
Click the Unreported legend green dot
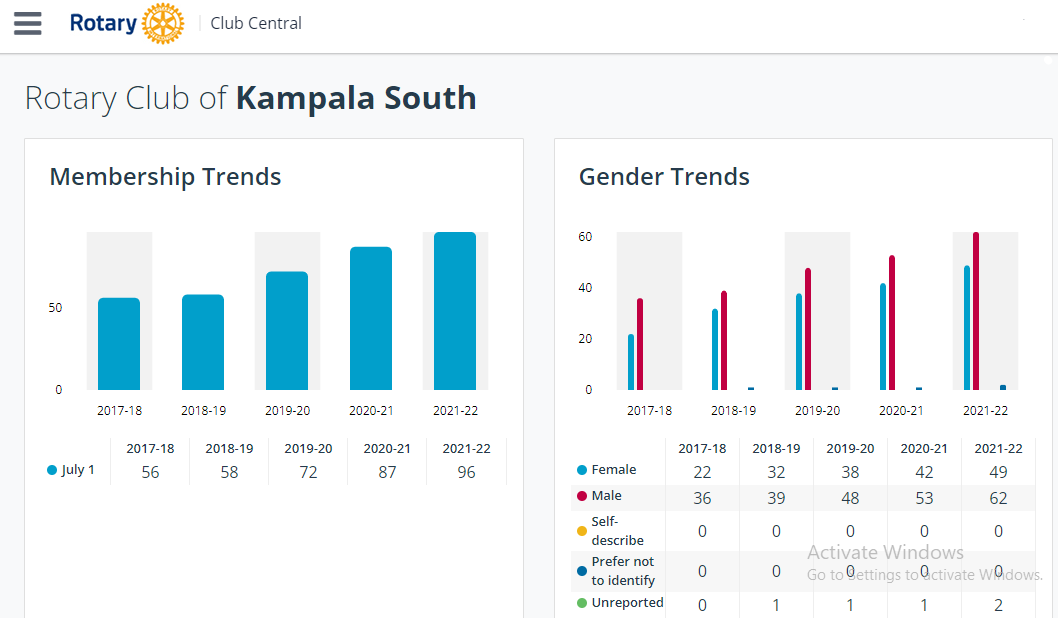[582, 602]
